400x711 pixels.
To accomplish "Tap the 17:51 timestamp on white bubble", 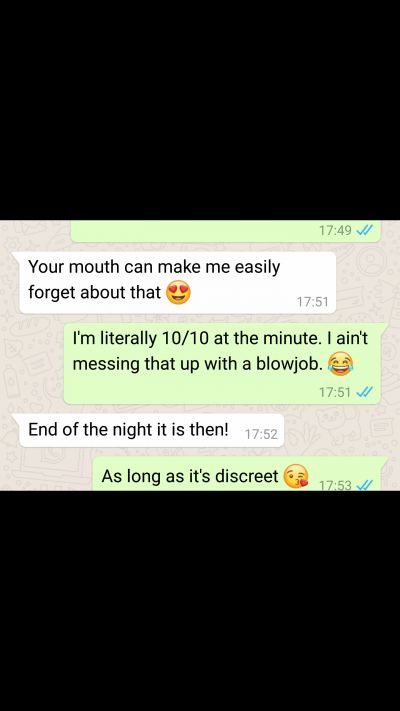I will 312,302.
